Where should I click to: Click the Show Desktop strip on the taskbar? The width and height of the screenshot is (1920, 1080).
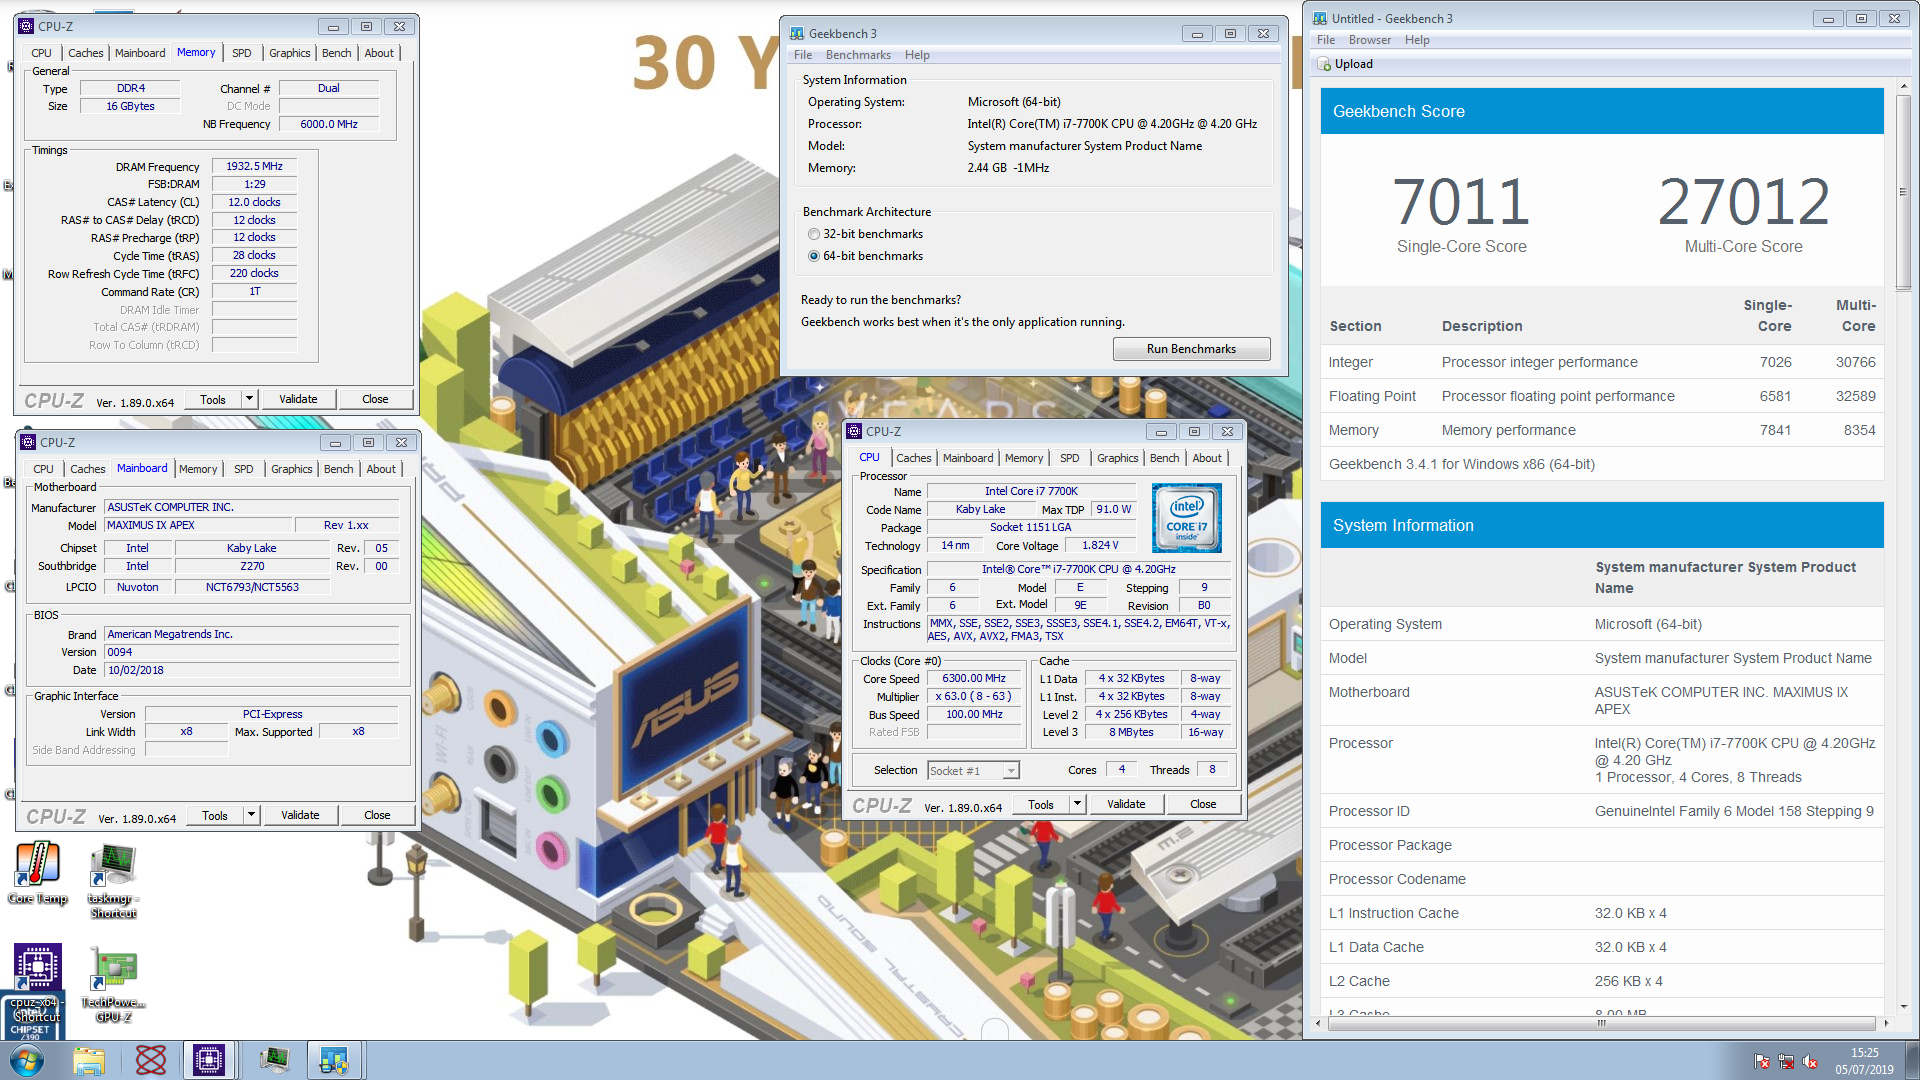[1912, 1060]
